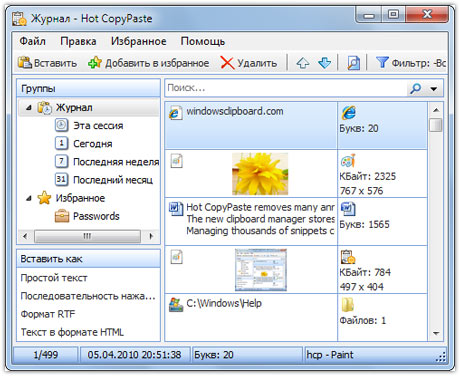The width and height of the screenshot is (460, 376).
Task: Select the Passwords folder
Action: (96, 216)
